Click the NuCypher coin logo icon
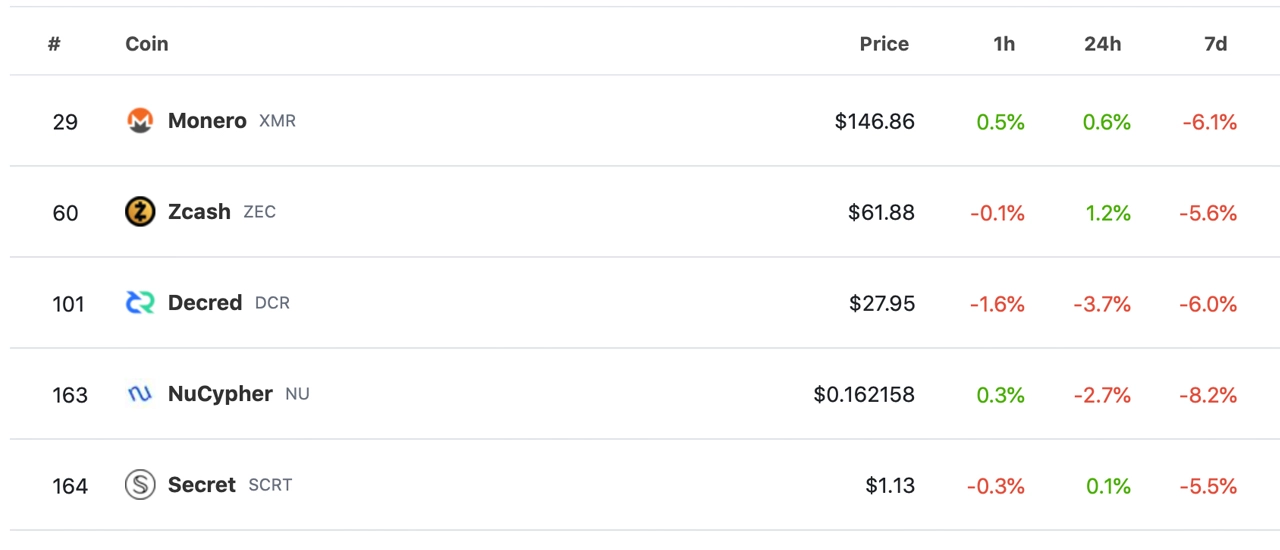1280x550 pixels. coord(140,394)
